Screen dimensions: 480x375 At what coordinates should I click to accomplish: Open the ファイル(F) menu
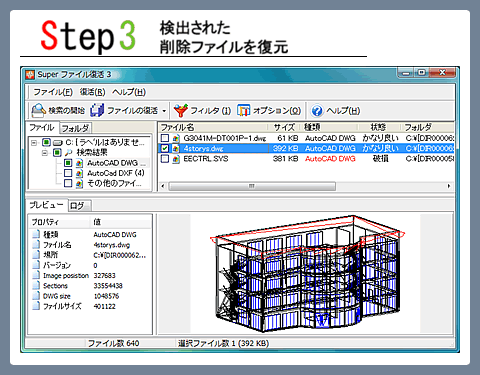coord(53,92)
